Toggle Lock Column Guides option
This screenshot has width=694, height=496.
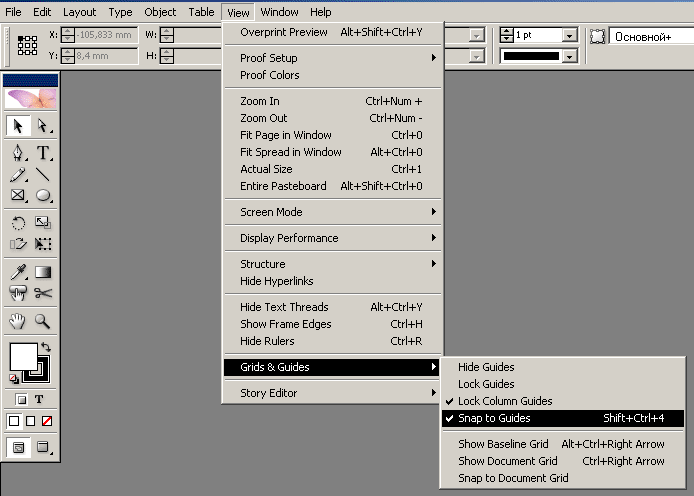point(563,401)
